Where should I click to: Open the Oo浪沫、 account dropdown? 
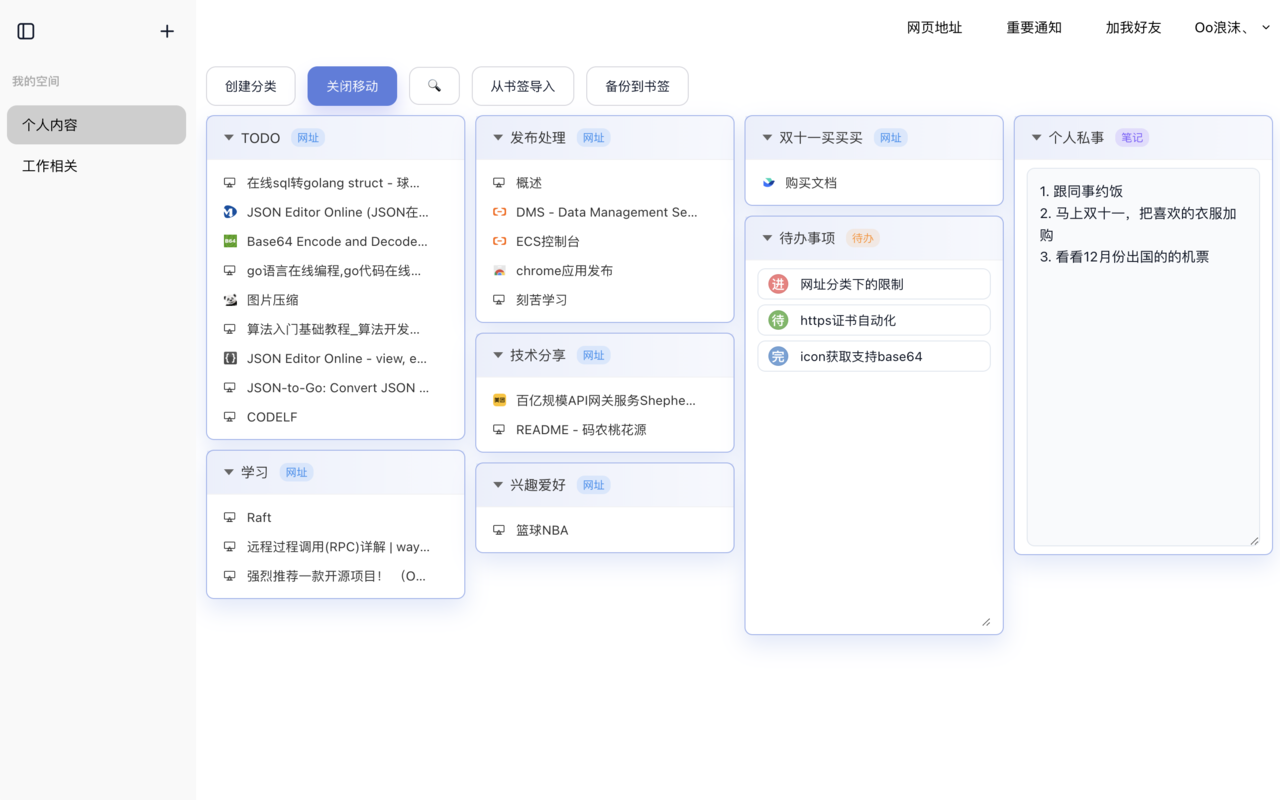[1231, 28]
